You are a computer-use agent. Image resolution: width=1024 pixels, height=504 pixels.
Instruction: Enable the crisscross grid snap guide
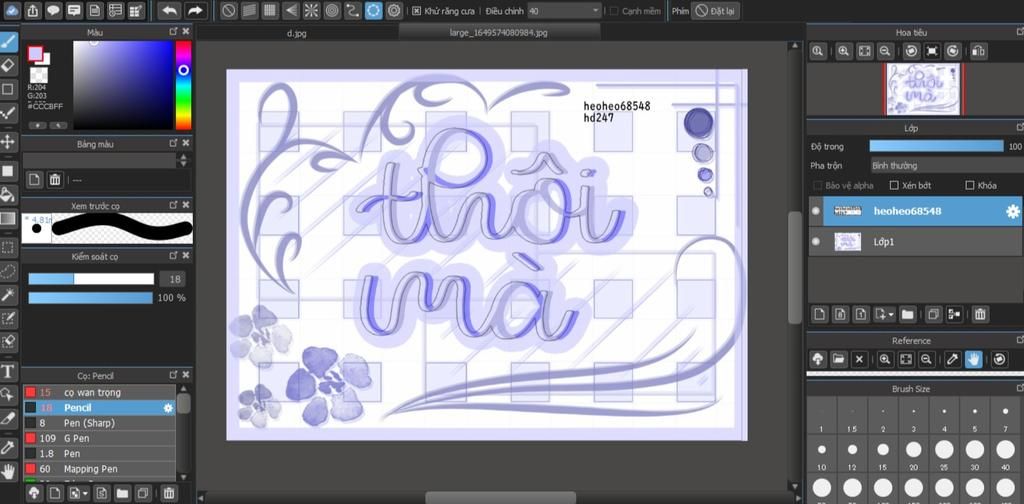pyautogui.click(x=270, y=10)
